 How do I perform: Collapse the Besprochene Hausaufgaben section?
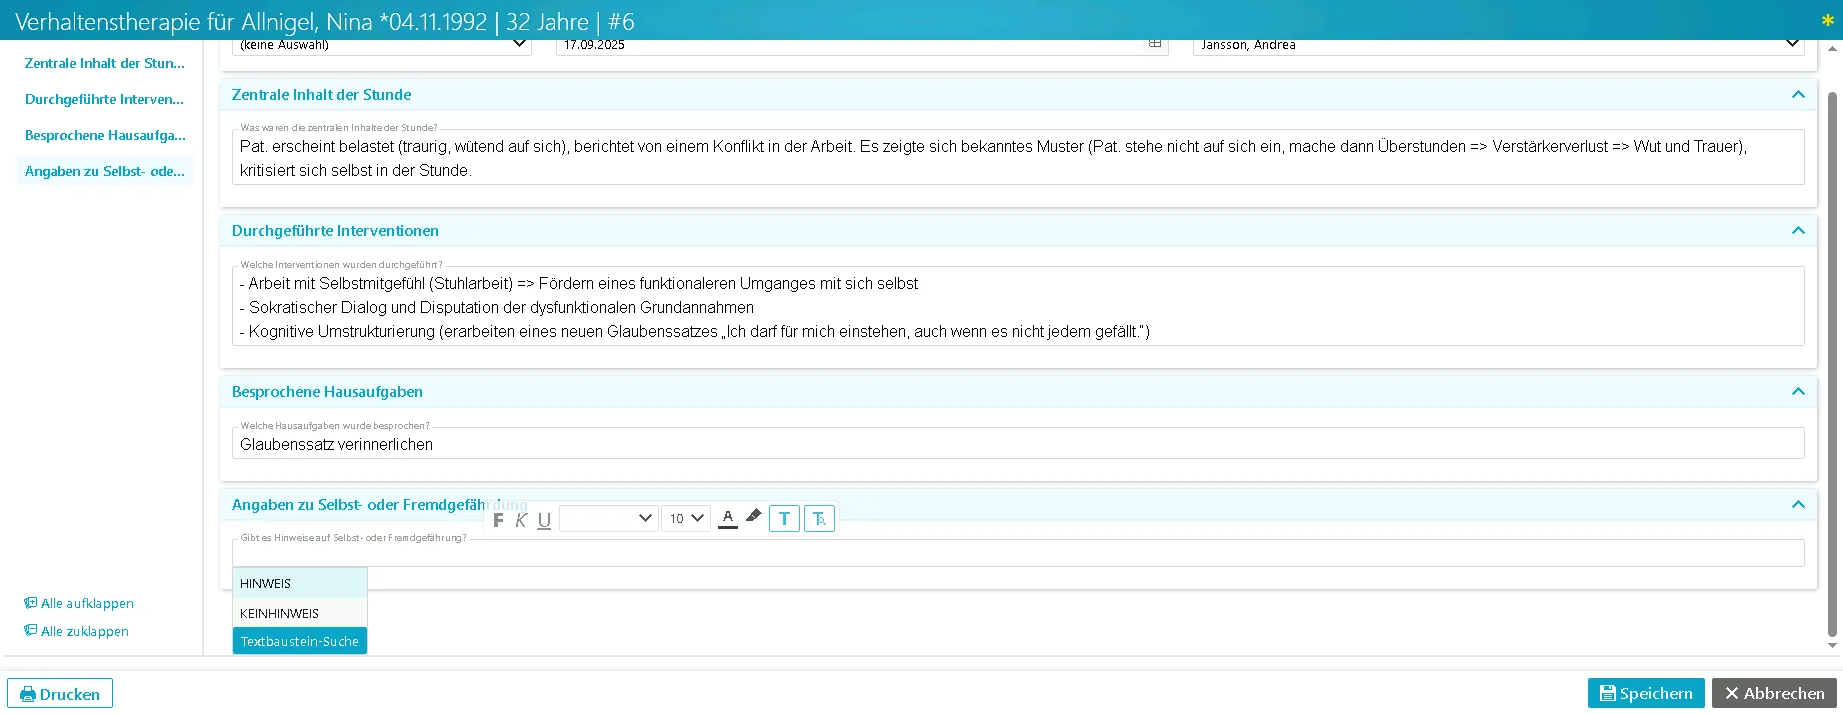(1798, 392)
